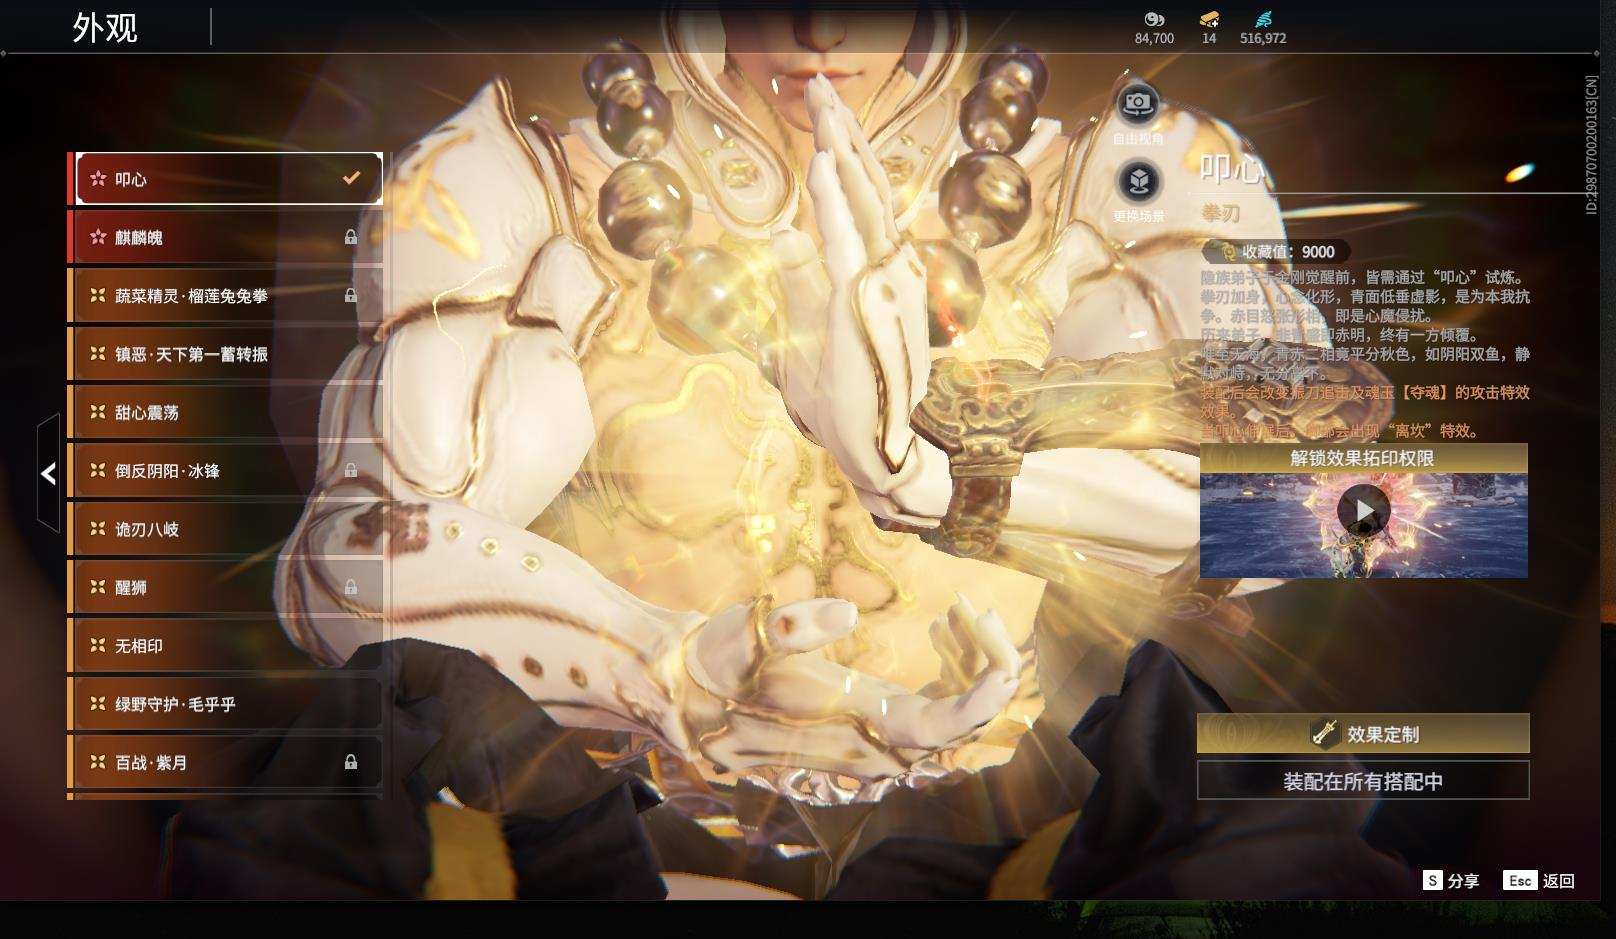Viewport: 1616px width, 939px height.
Task: Open the preview video thumbnail
Action: pos(1364,526)
